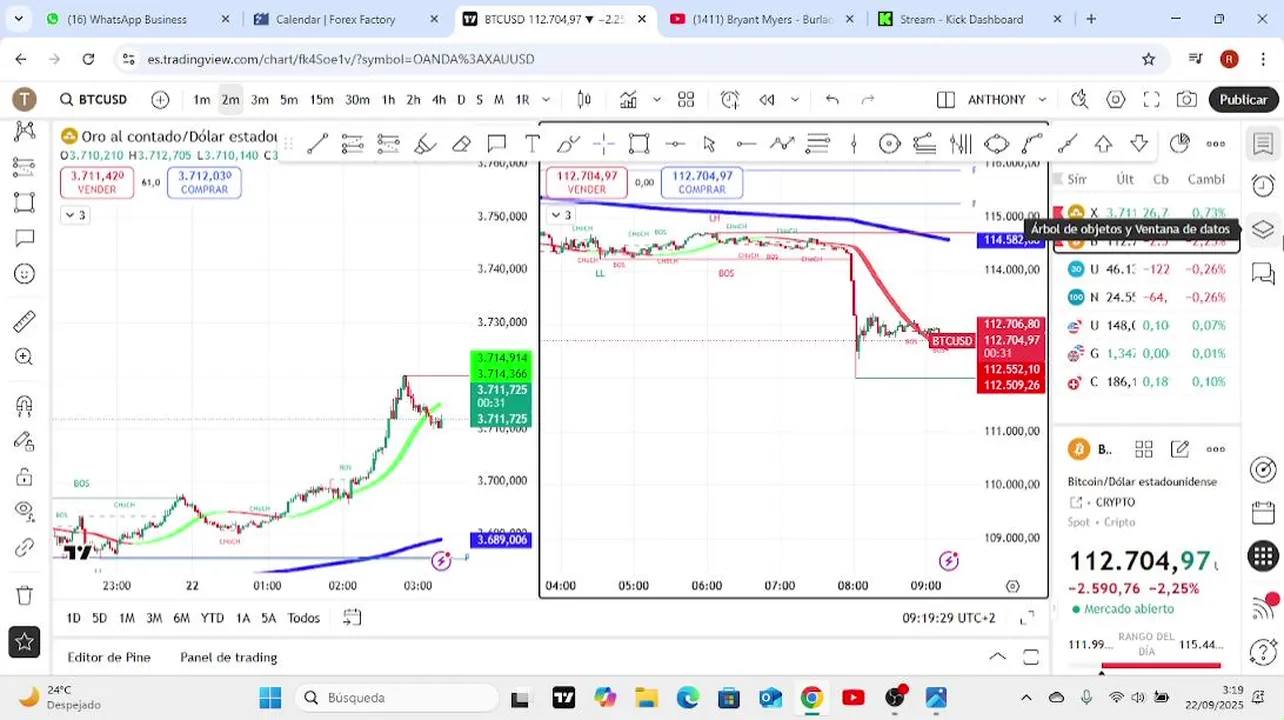Select the arrow cursor tool in the floating toolbar

pos(710,144)
